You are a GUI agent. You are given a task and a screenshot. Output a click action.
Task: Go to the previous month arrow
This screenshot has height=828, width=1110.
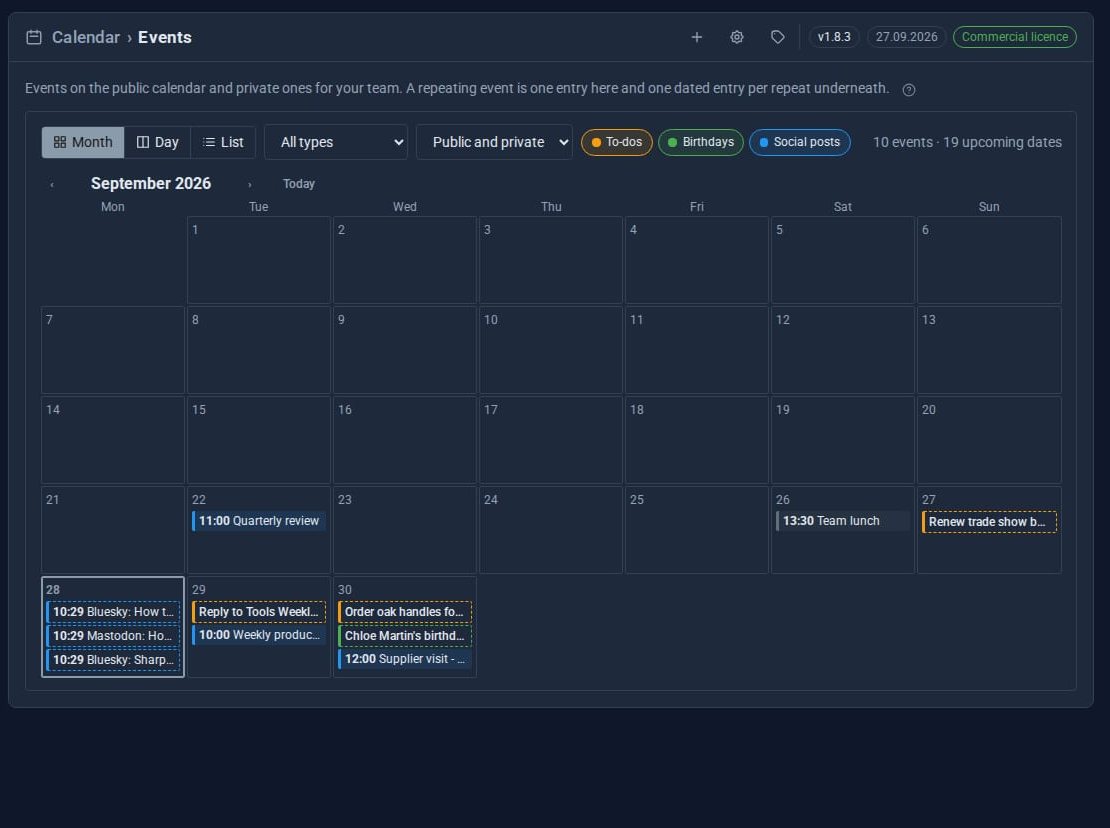coord(52,185)
